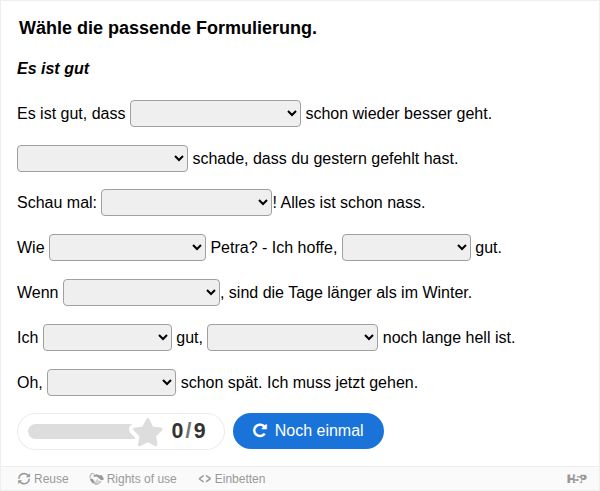Image resolution: width=600 pixels, height=491 pixels.
Task: Click the H5P logo icon
Action: click(576, 478)
